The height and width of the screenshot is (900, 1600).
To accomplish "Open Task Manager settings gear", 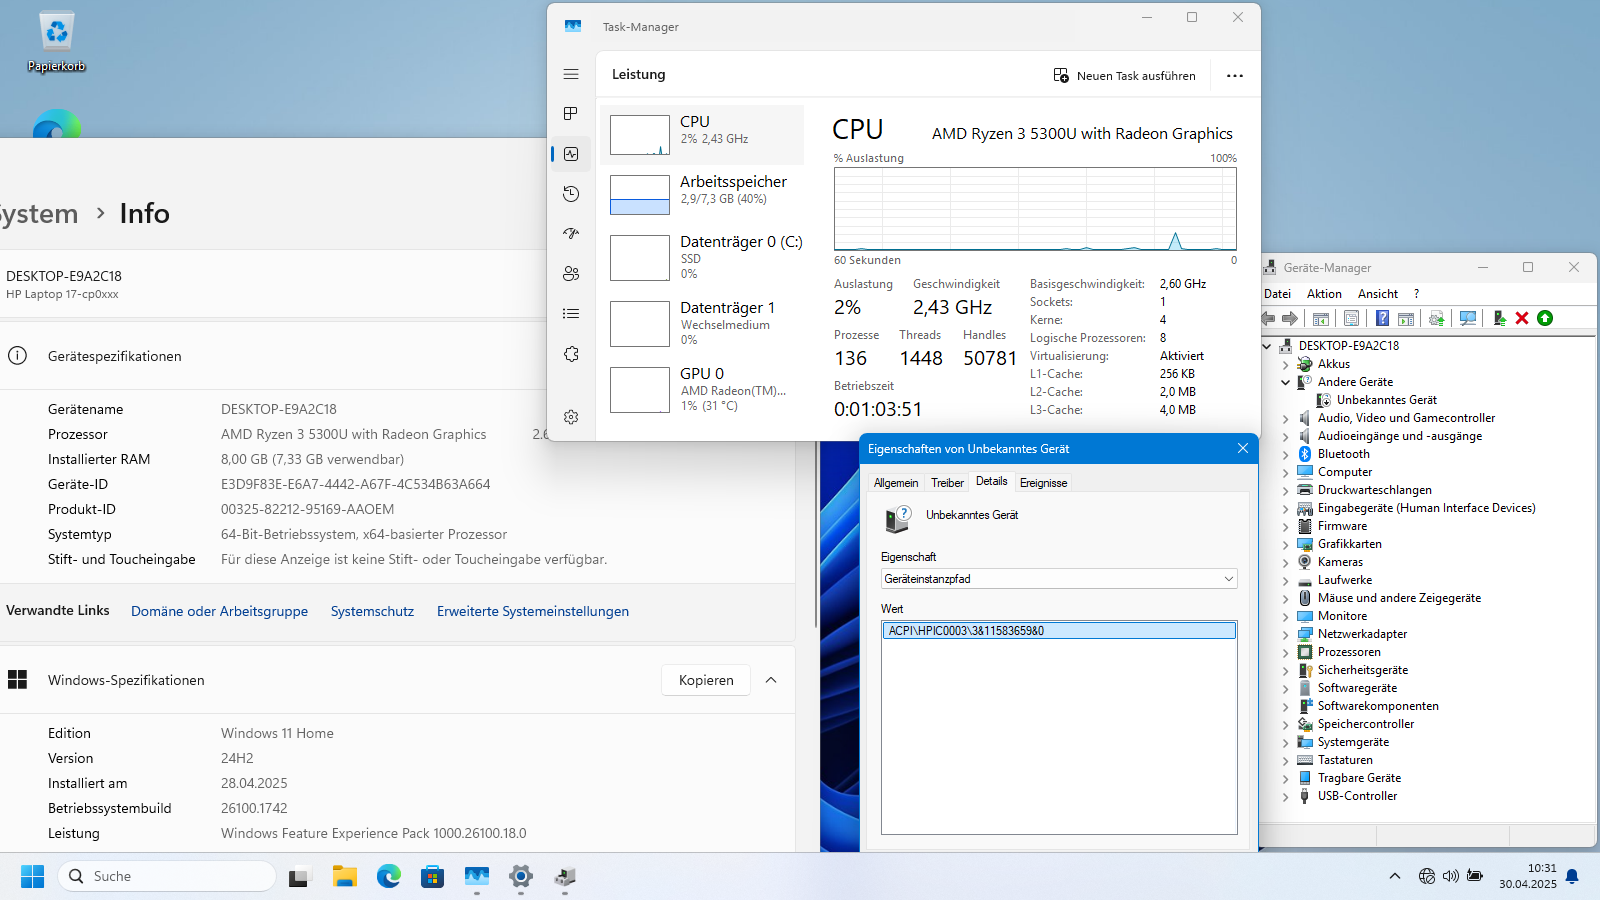I will (571, 417).
